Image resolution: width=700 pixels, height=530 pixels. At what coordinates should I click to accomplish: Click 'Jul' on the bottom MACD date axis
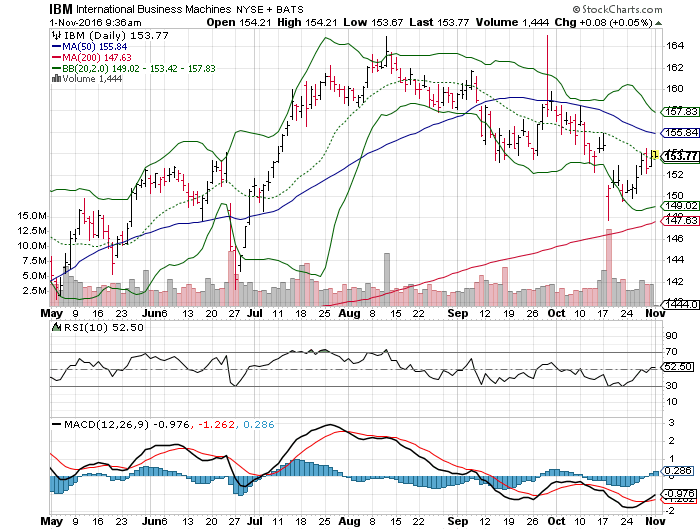point(254,521)
